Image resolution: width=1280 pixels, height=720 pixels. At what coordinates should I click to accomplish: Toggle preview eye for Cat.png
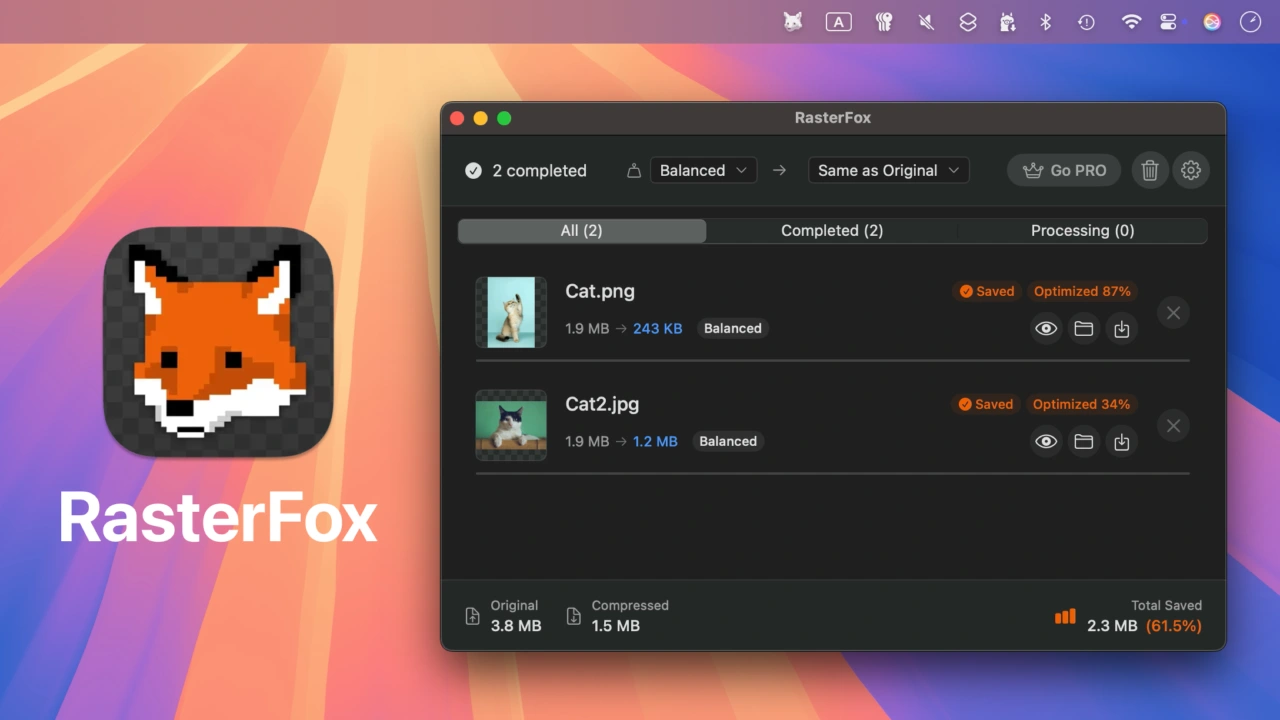click(x=1046, y=329)
